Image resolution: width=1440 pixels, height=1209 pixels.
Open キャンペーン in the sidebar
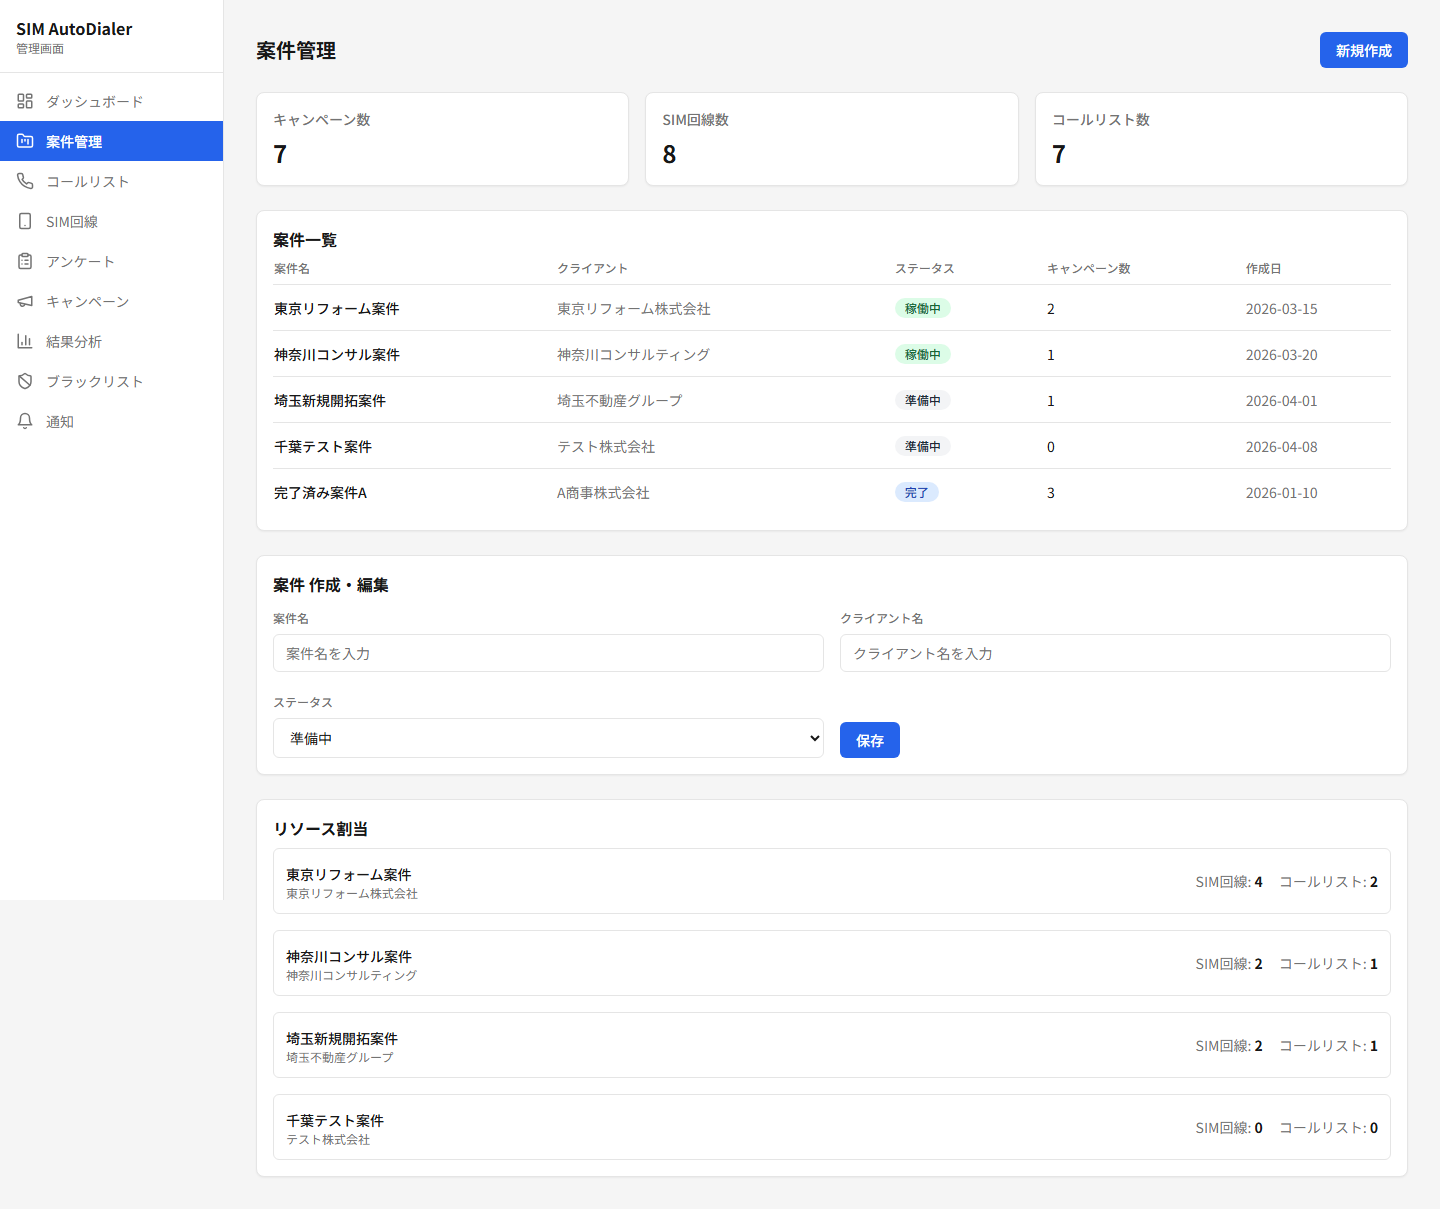click(x=111, y=301)
